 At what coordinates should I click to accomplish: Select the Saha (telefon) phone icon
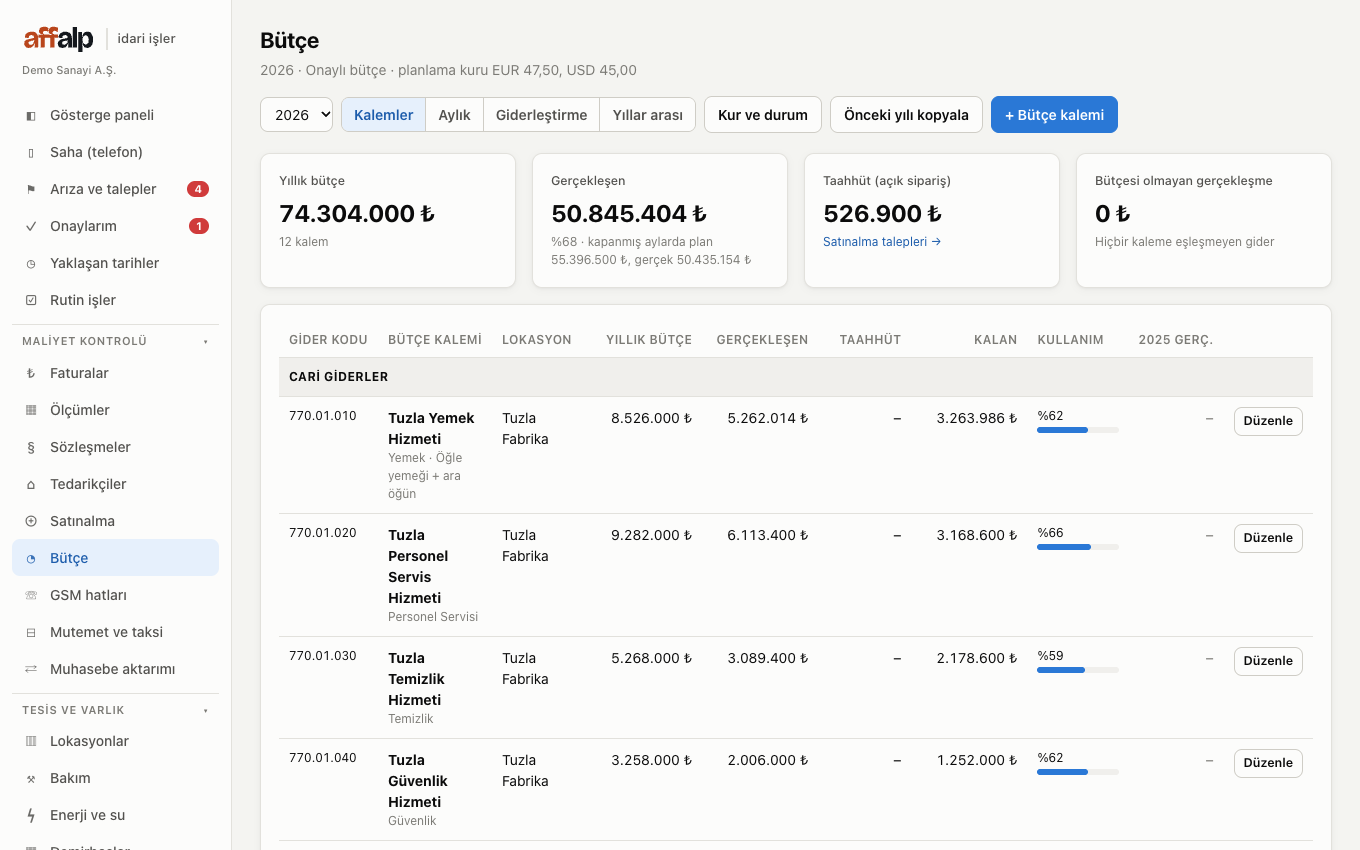pos(31,152)
